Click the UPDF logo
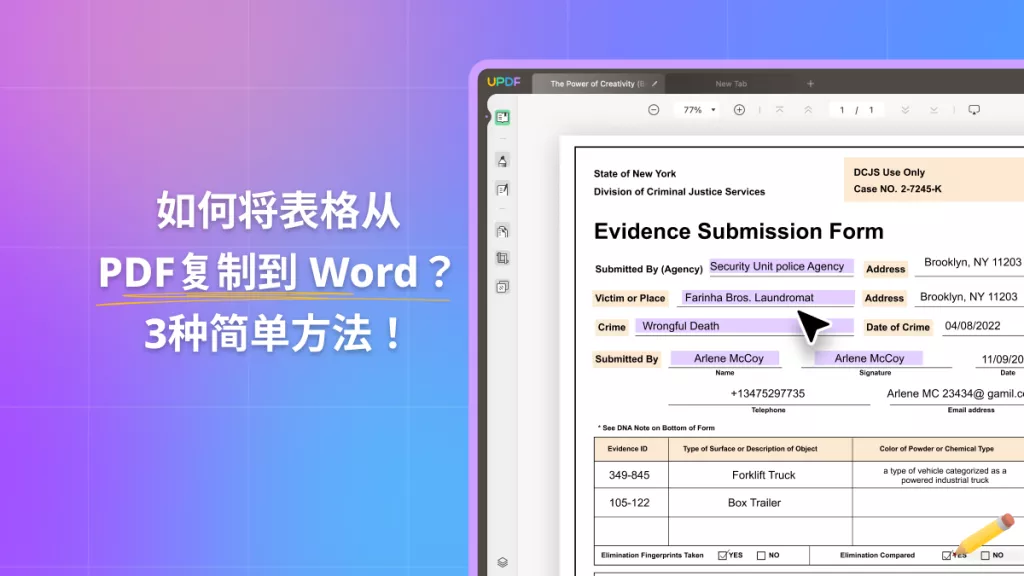1024x576 pixels. coord(504,82)
